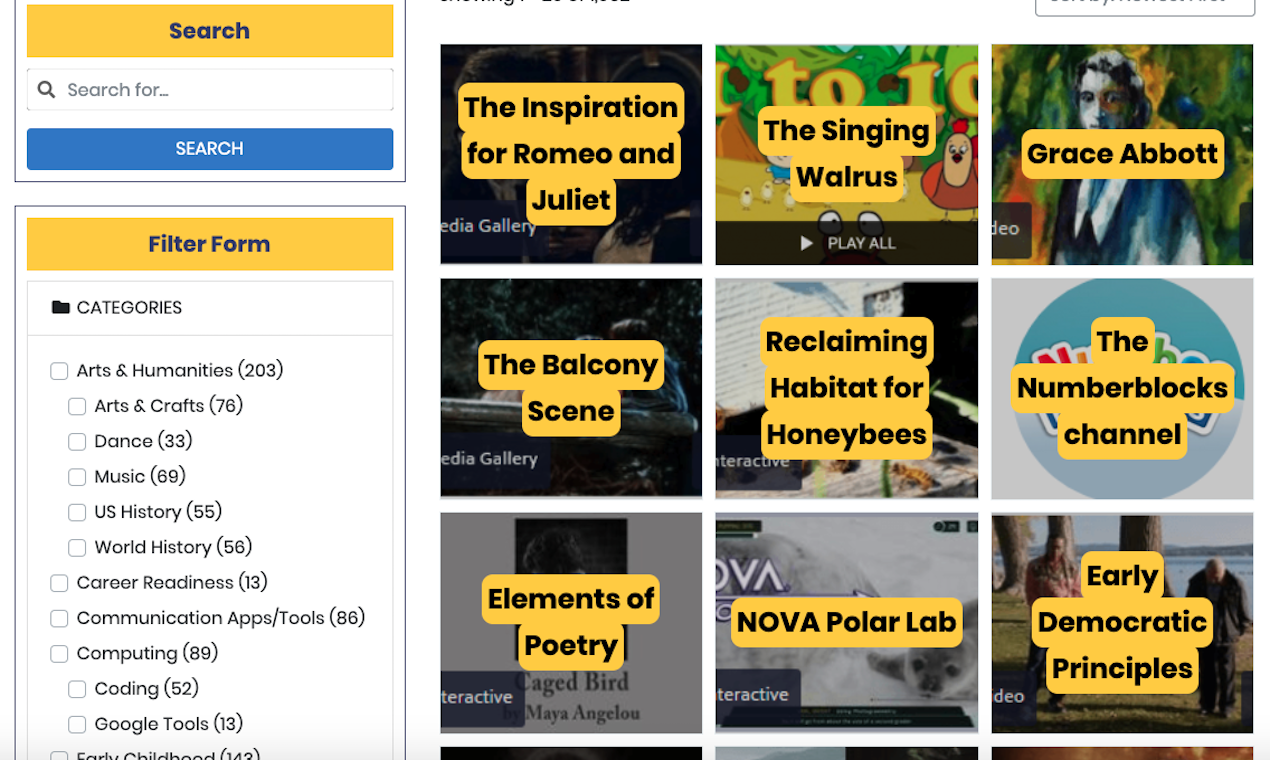Check the Google Tools (13) checkbox
1270x760 pixels.
tap(77, 724)
